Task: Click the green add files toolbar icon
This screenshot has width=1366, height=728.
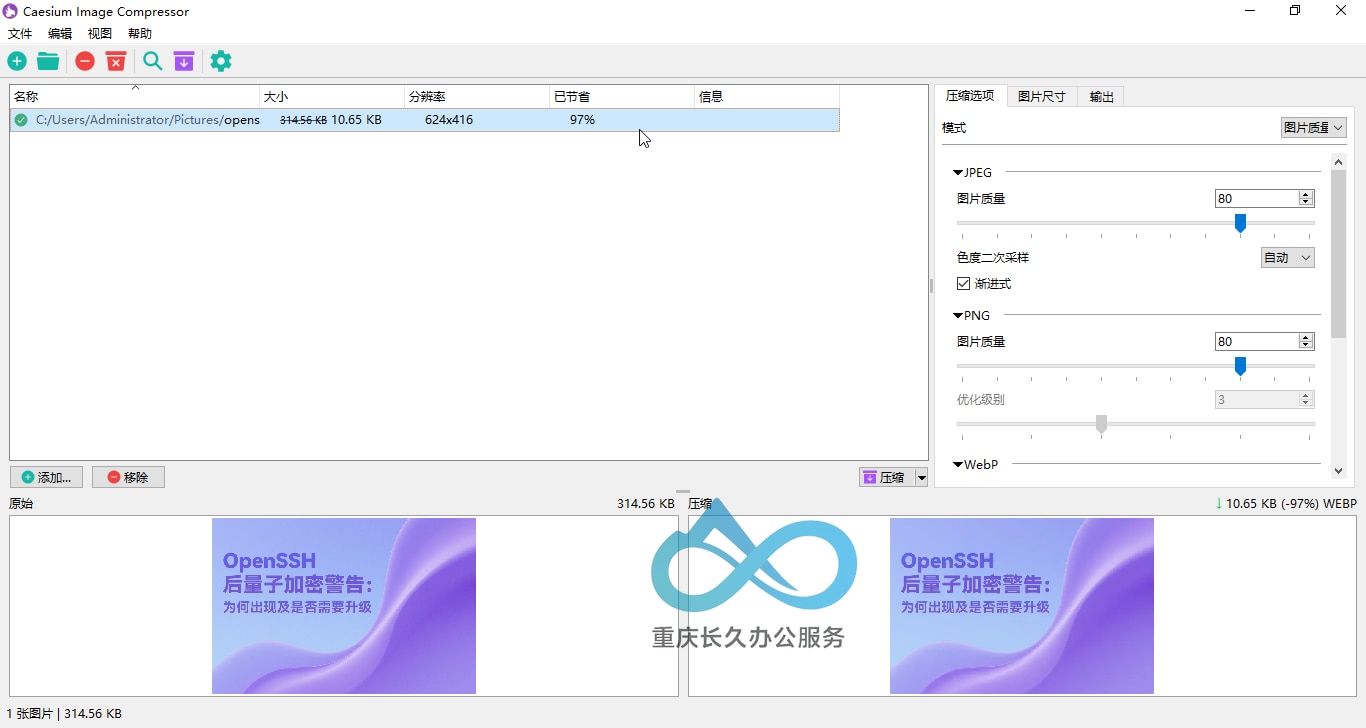Action: click(x=17, y=62)
